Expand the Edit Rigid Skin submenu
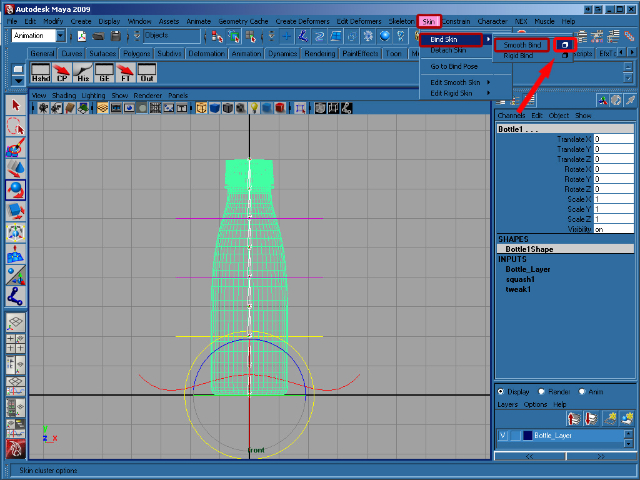 (x=460, y=93)
